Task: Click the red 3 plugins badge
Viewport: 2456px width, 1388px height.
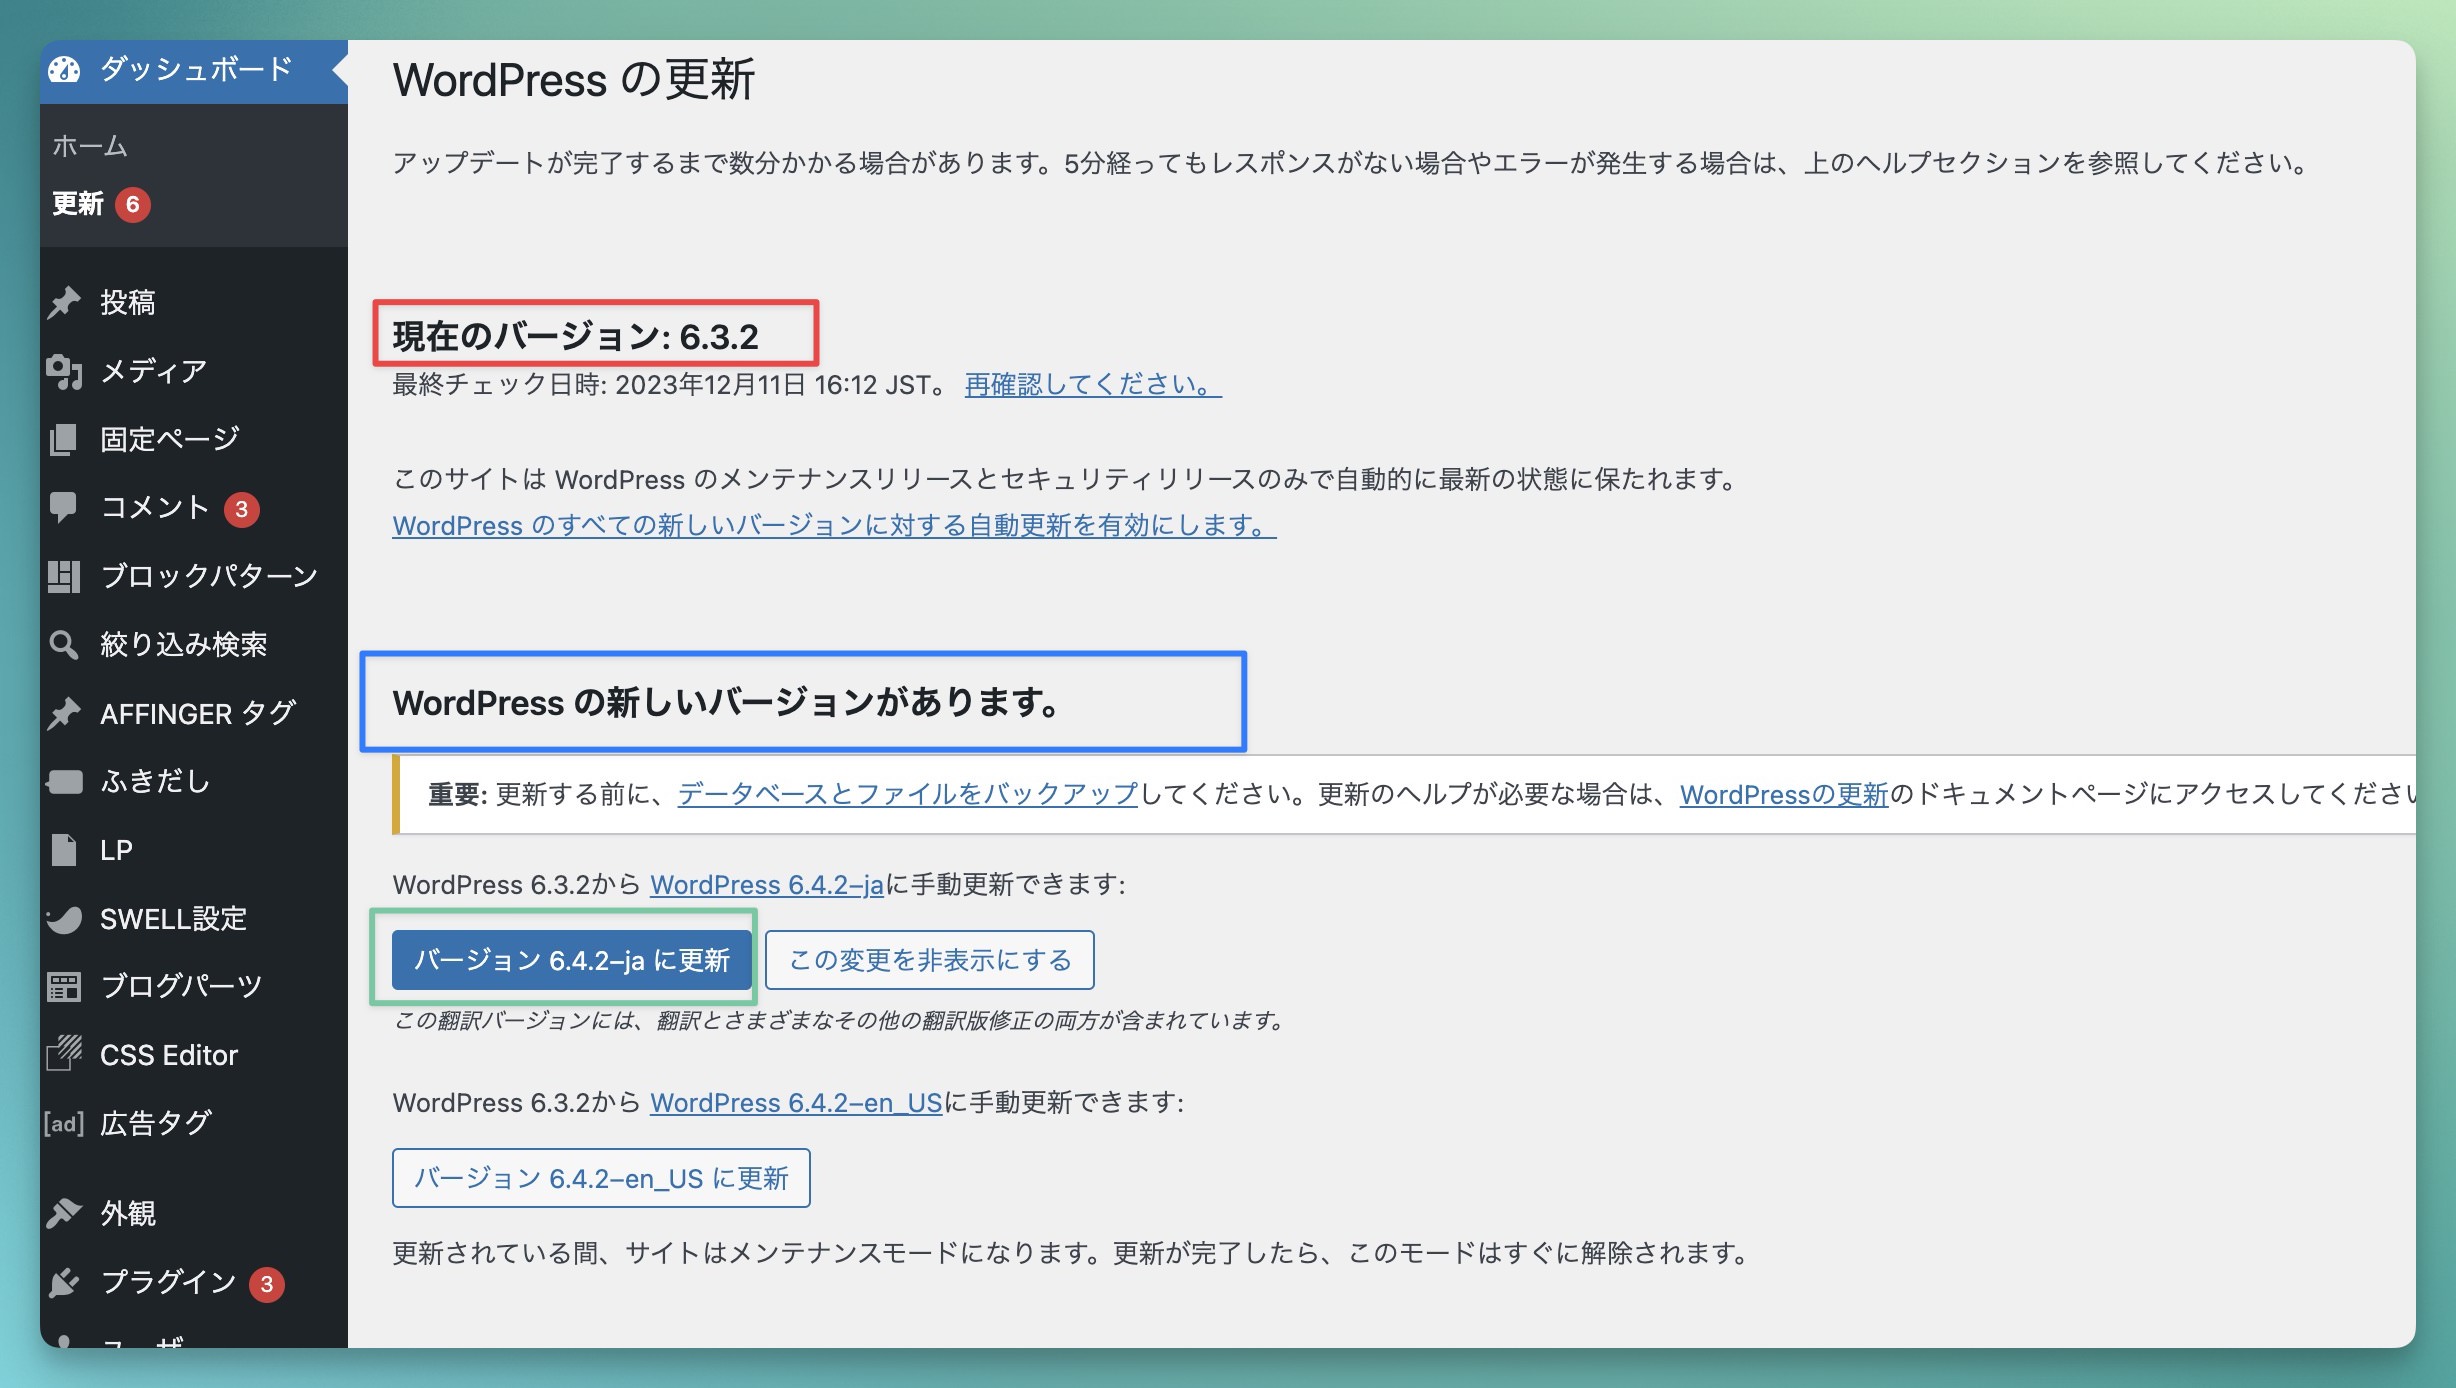Action: 266,1284
